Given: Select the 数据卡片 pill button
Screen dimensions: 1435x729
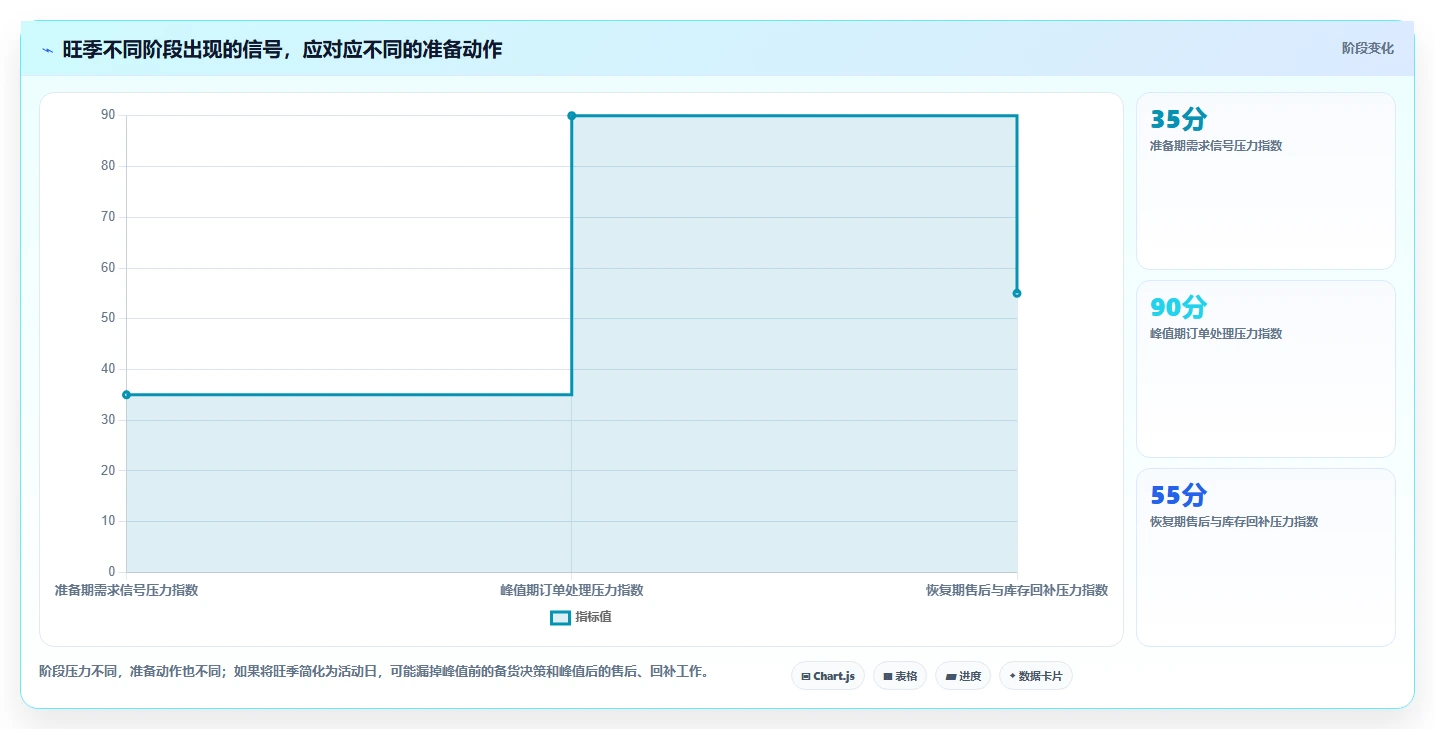Looking at the screenshot, I should 1036,676.
